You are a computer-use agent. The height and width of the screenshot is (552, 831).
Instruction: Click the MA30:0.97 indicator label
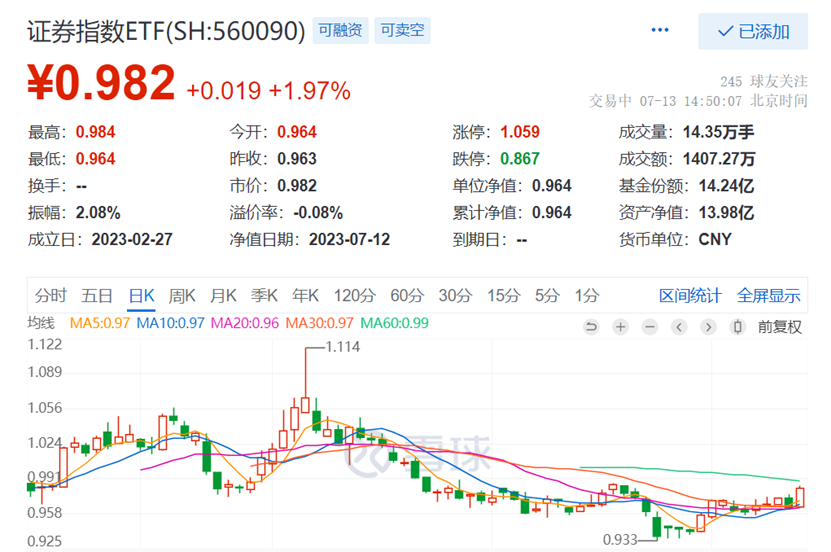319,323
